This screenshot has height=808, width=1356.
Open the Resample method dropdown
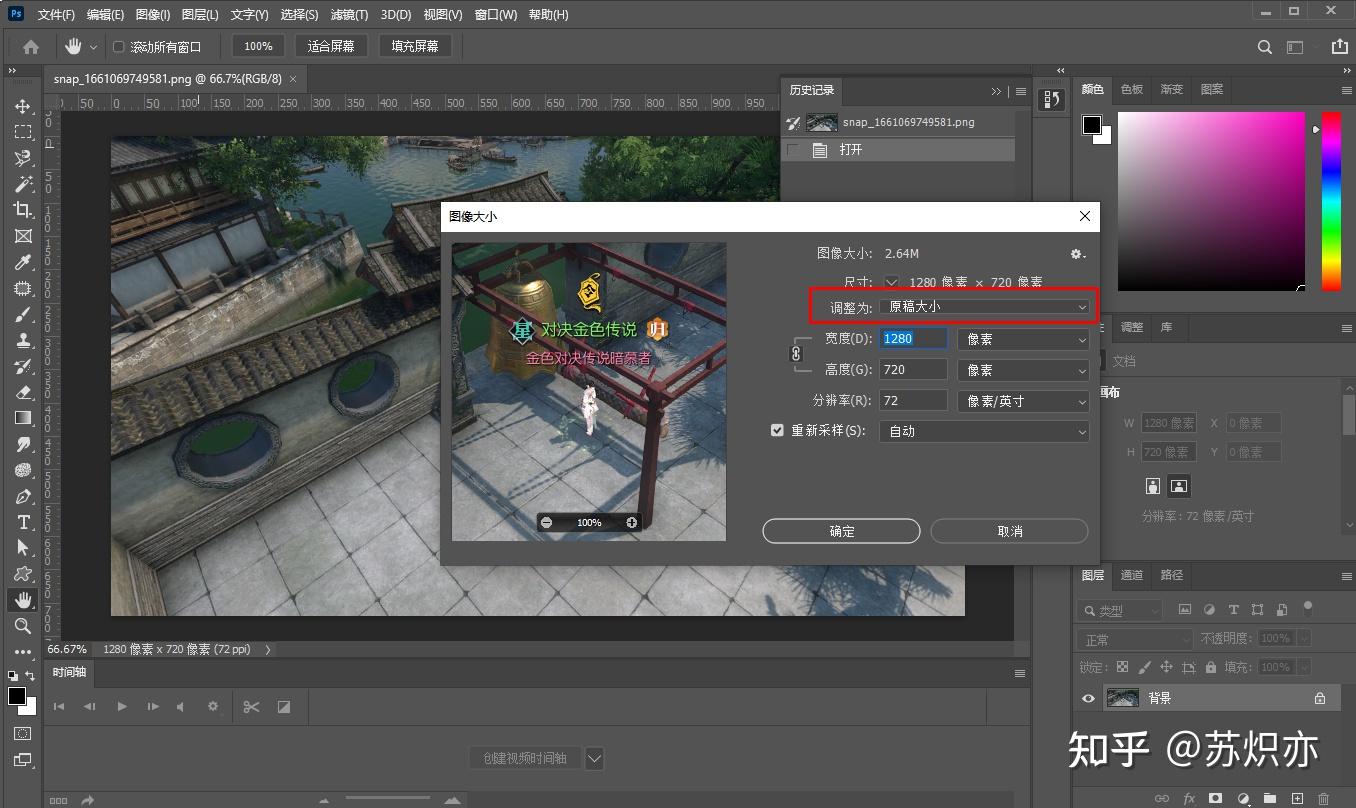point(984,431)
